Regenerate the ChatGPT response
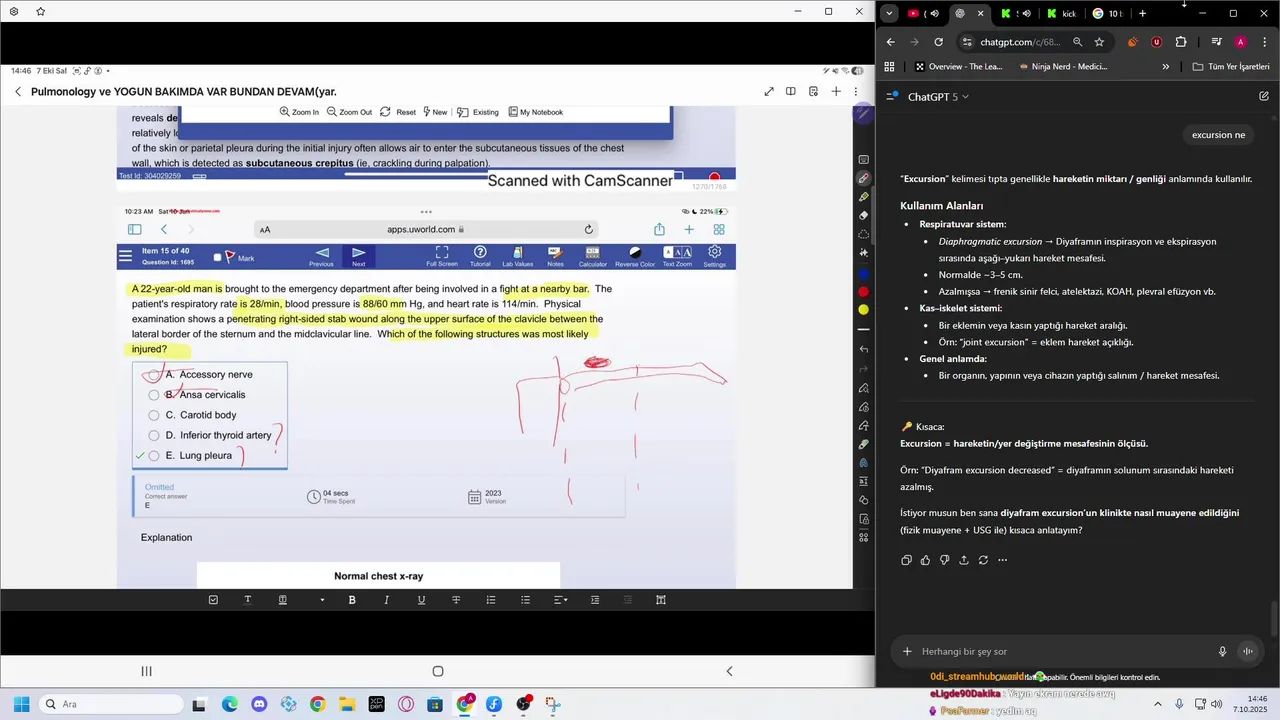 pos(983,560)
